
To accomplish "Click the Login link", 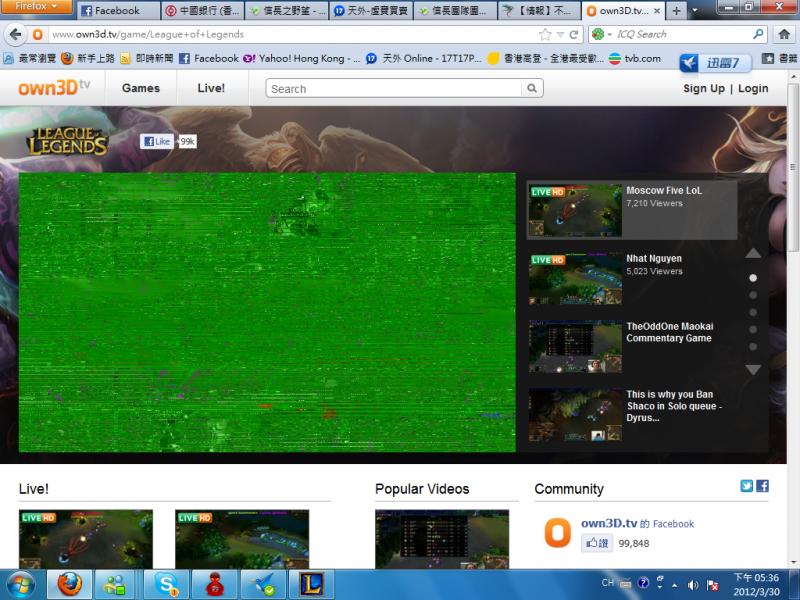I will [753, 88].
